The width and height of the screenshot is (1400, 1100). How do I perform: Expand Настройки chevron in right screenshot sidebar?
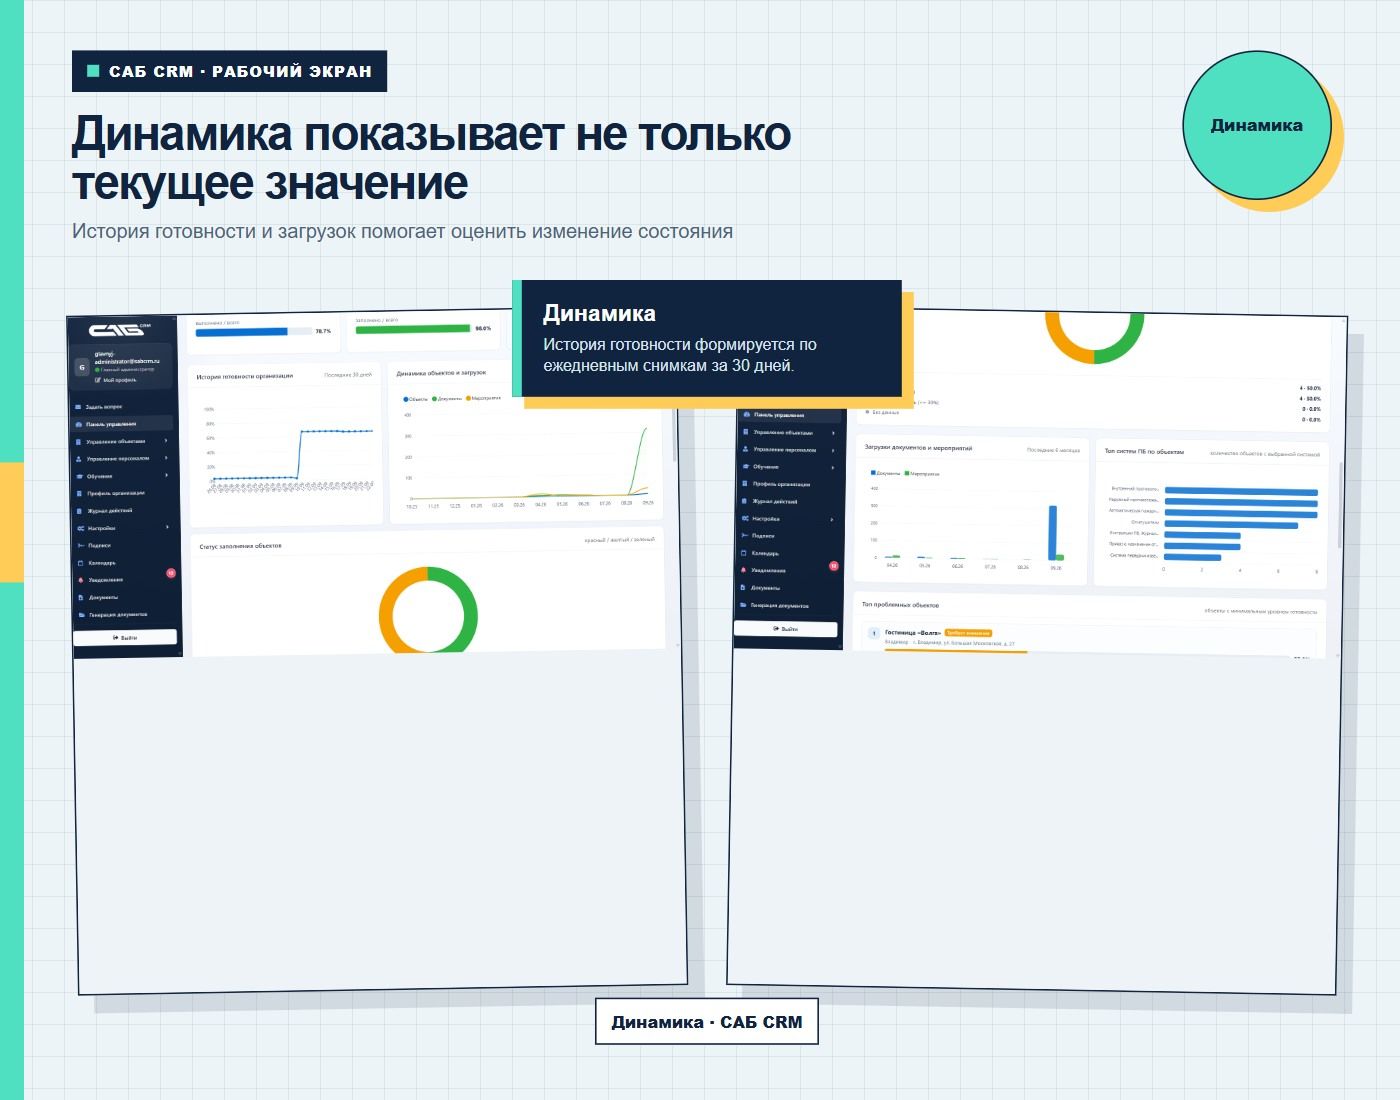[x=833, y=519]
